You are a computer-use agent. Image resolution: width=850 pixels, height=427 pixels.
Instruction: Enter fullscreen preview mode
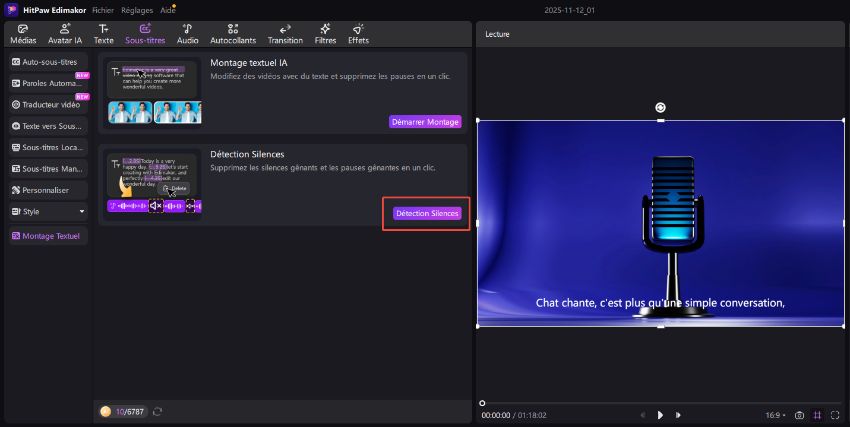[835, 415]
